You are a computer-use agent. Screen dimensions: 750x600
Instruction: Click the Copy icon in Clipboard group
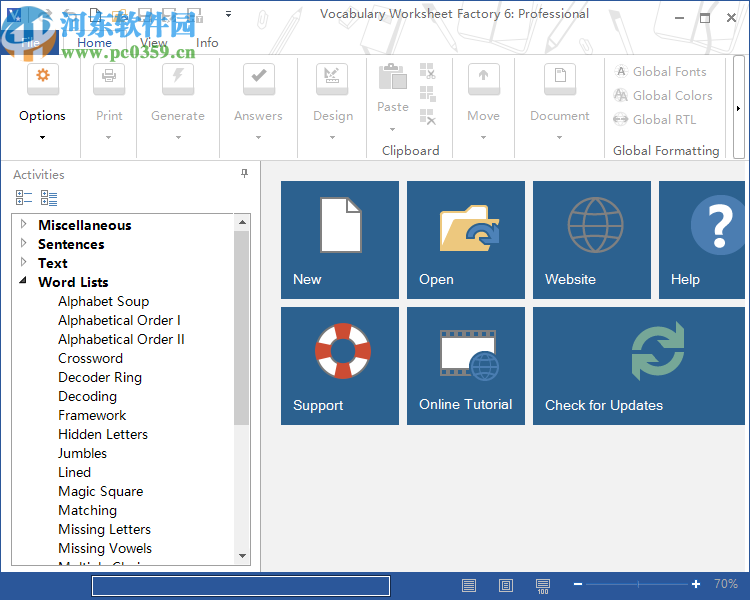click(x=428, y=94)
